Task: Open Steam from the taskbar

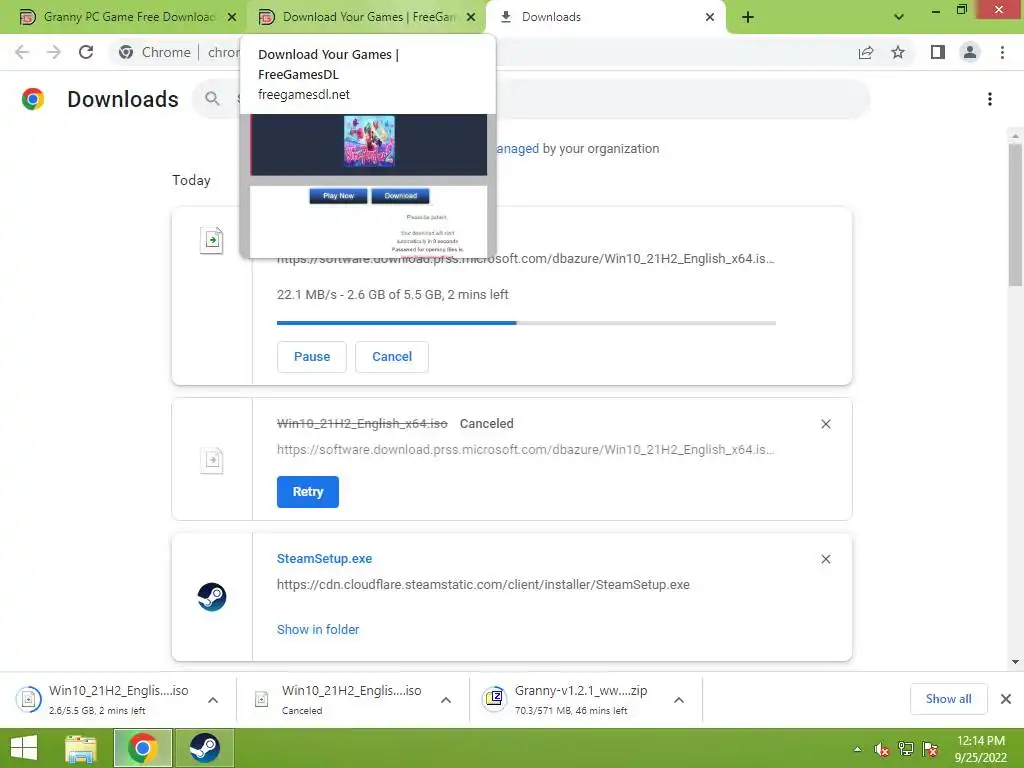Action: click(204, 748)
